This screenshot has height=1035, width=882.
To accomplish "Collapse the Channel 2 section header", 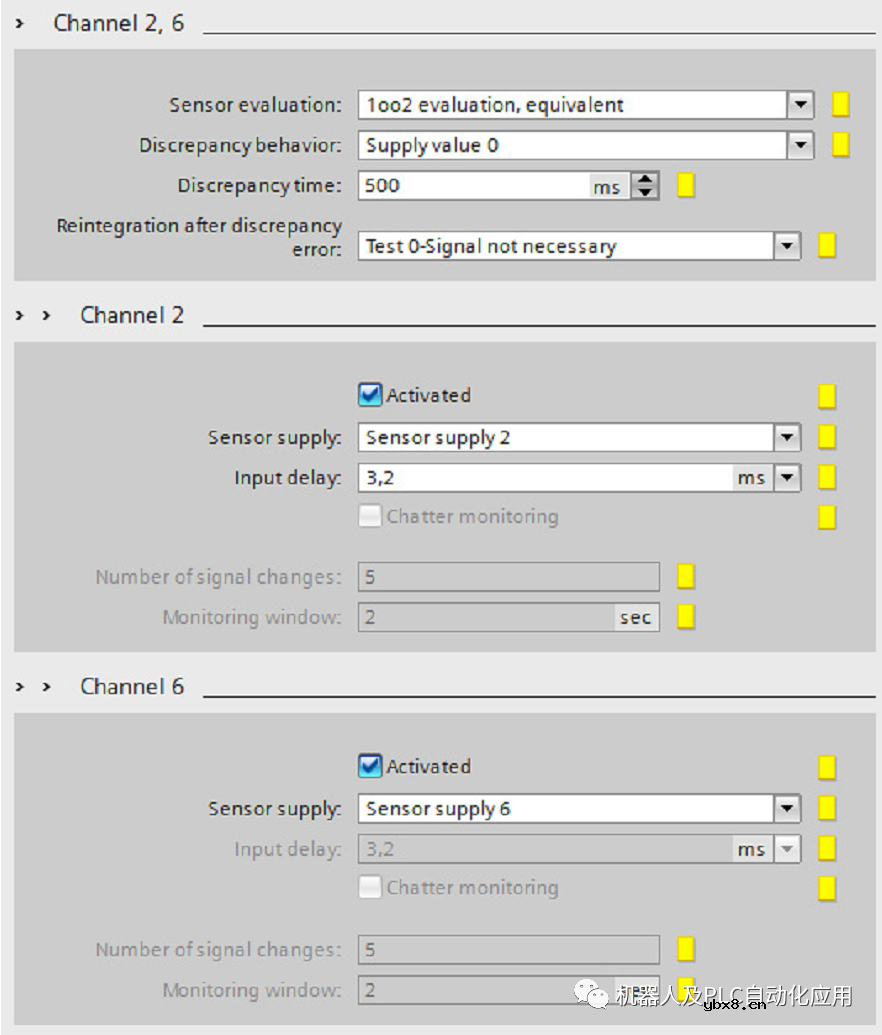I will pos(46,315).
